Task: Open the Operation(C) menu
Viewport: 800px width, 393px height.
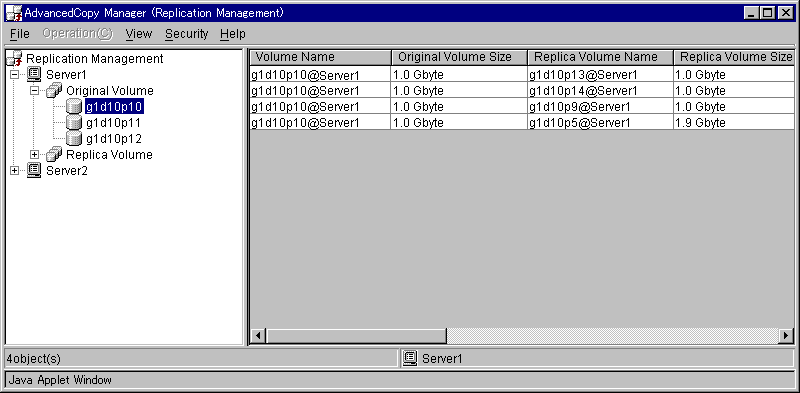Action: point(78,34)
